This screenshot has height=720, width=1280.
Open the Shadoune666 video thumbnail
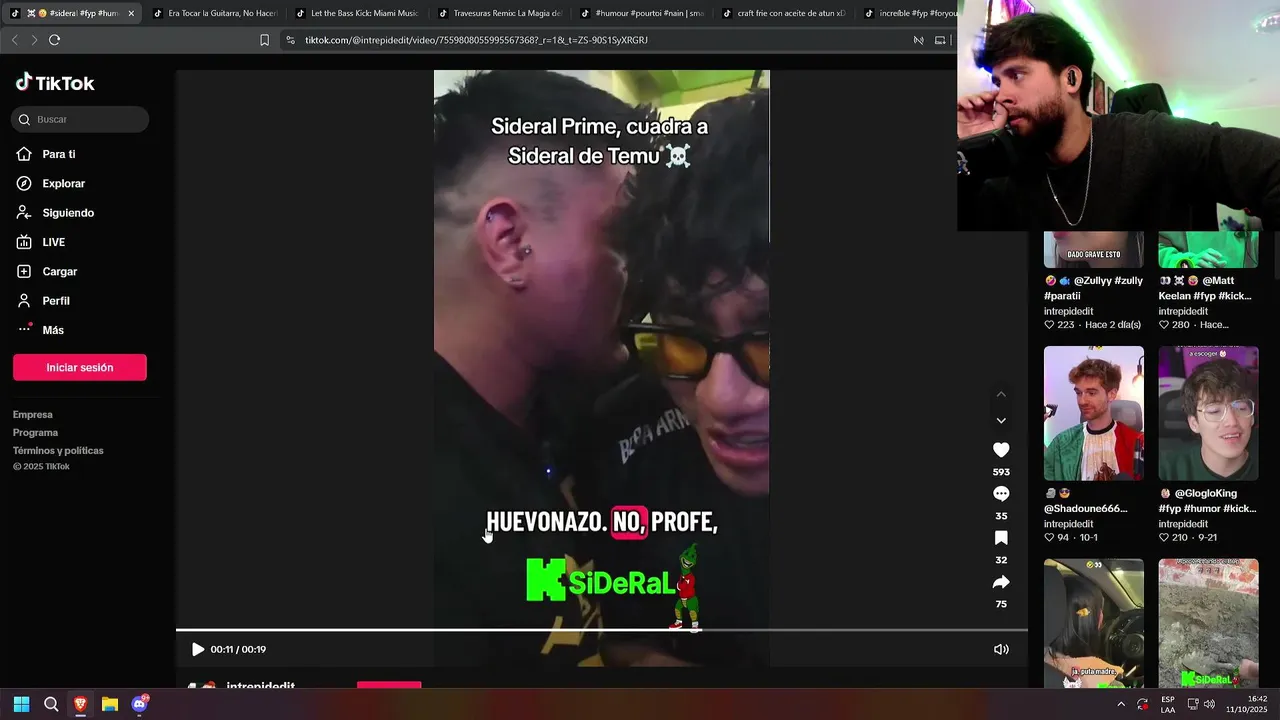pyautogui.click(x=1094, y=413)
